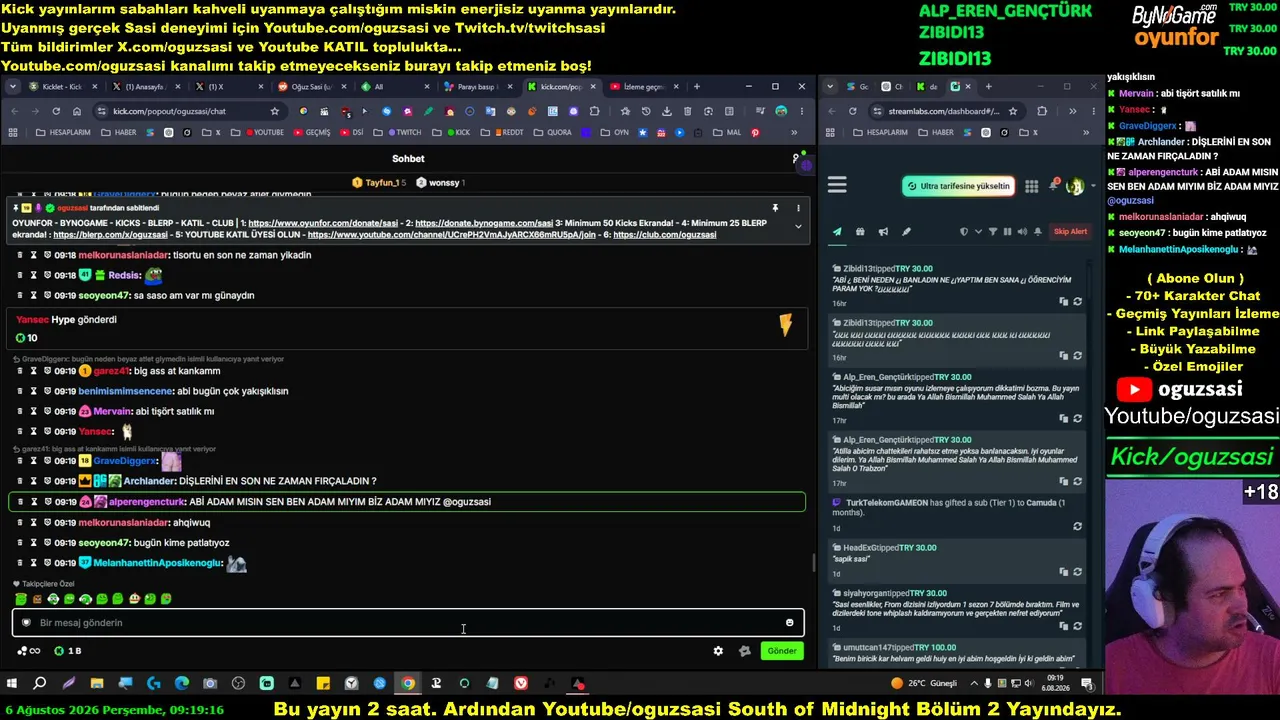
Task: Bookmark the kick.com popout chat page
Action: click(x=274, y=111)
